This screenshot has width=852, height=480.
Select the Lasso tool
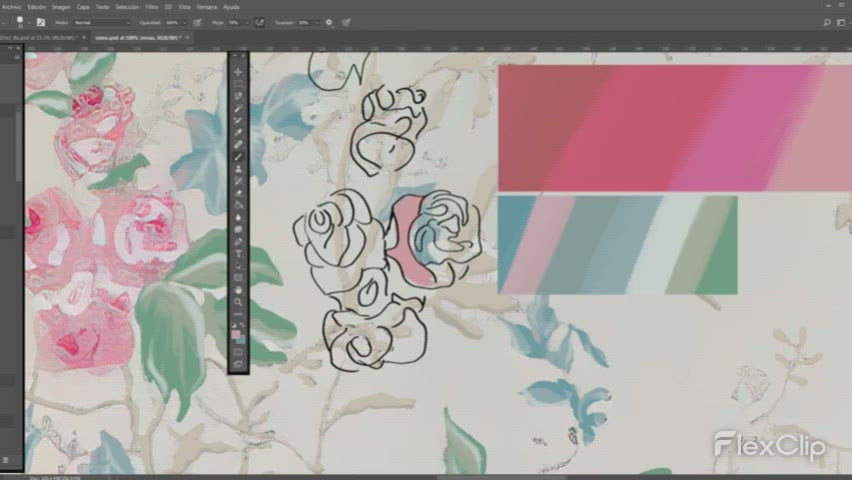coord(238,96)
